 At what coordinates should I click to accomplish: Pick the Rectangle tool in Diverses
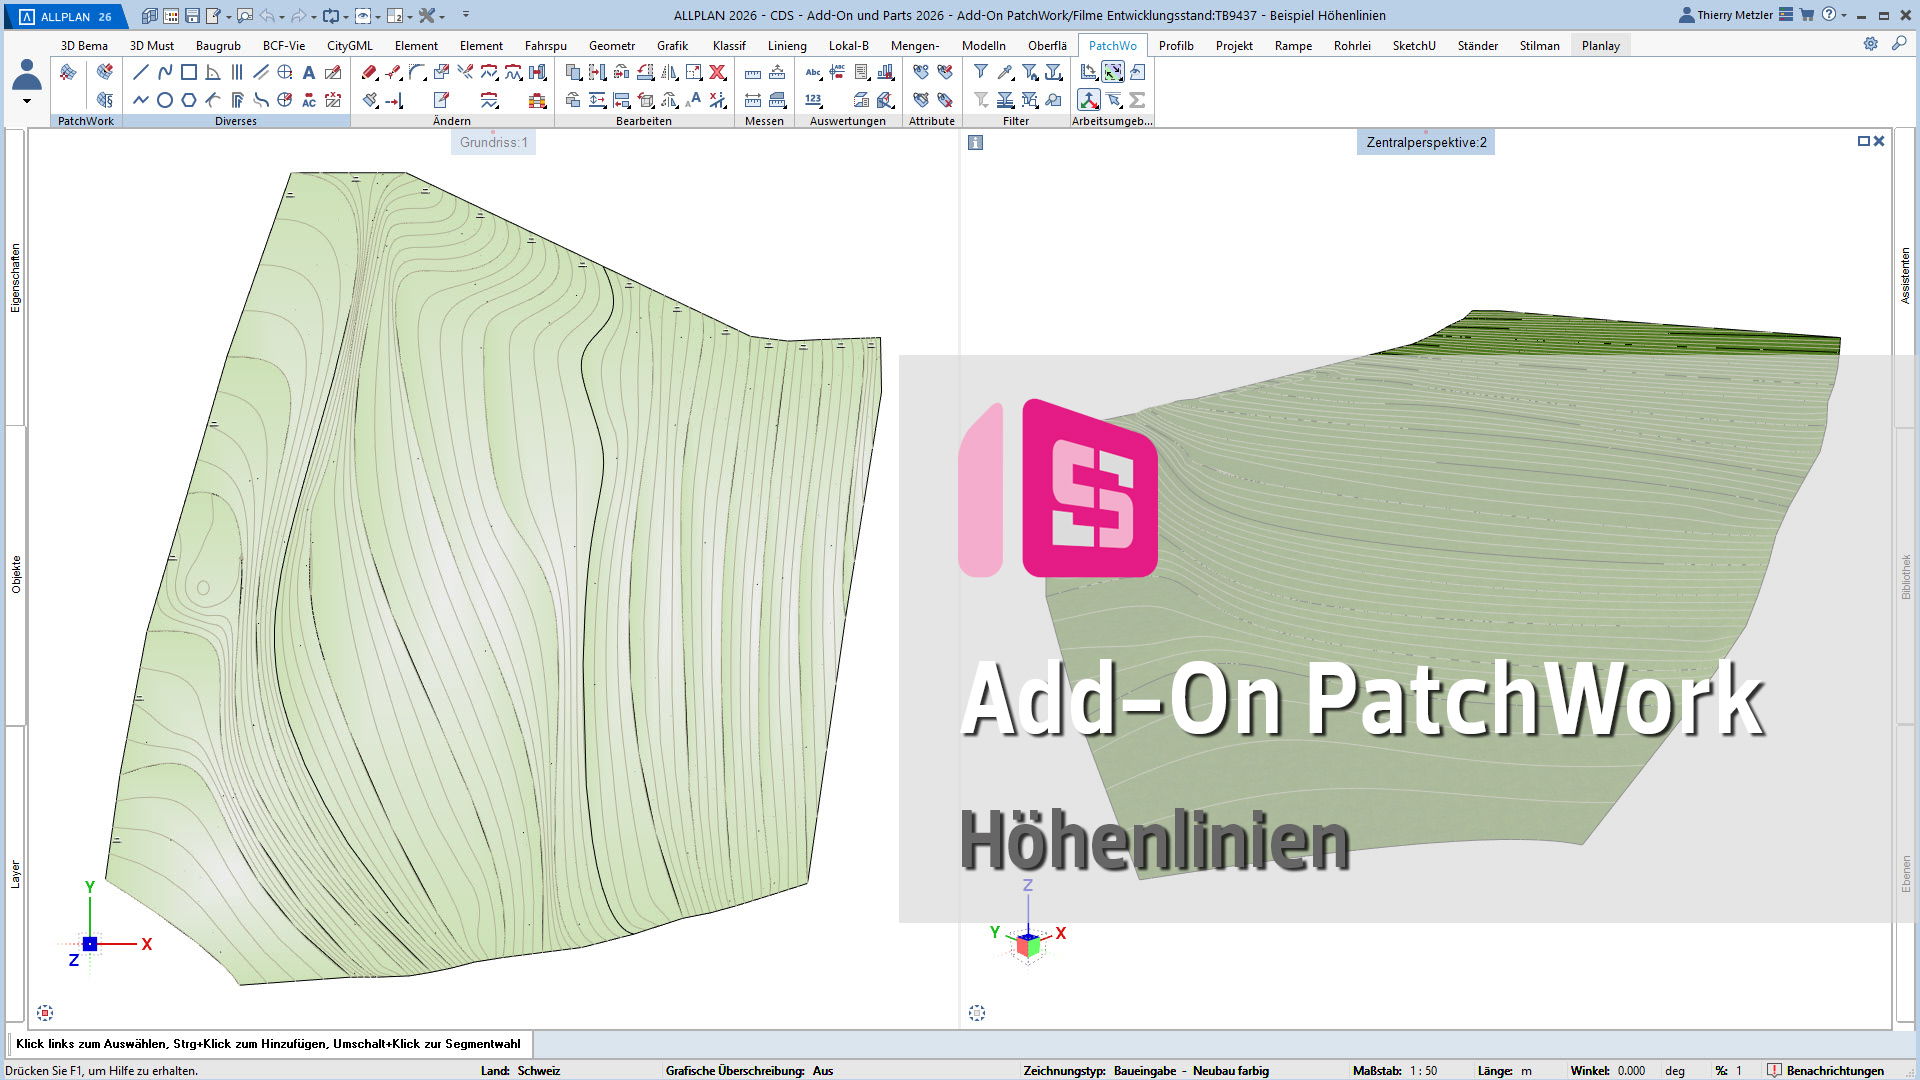tap(189, 72)
